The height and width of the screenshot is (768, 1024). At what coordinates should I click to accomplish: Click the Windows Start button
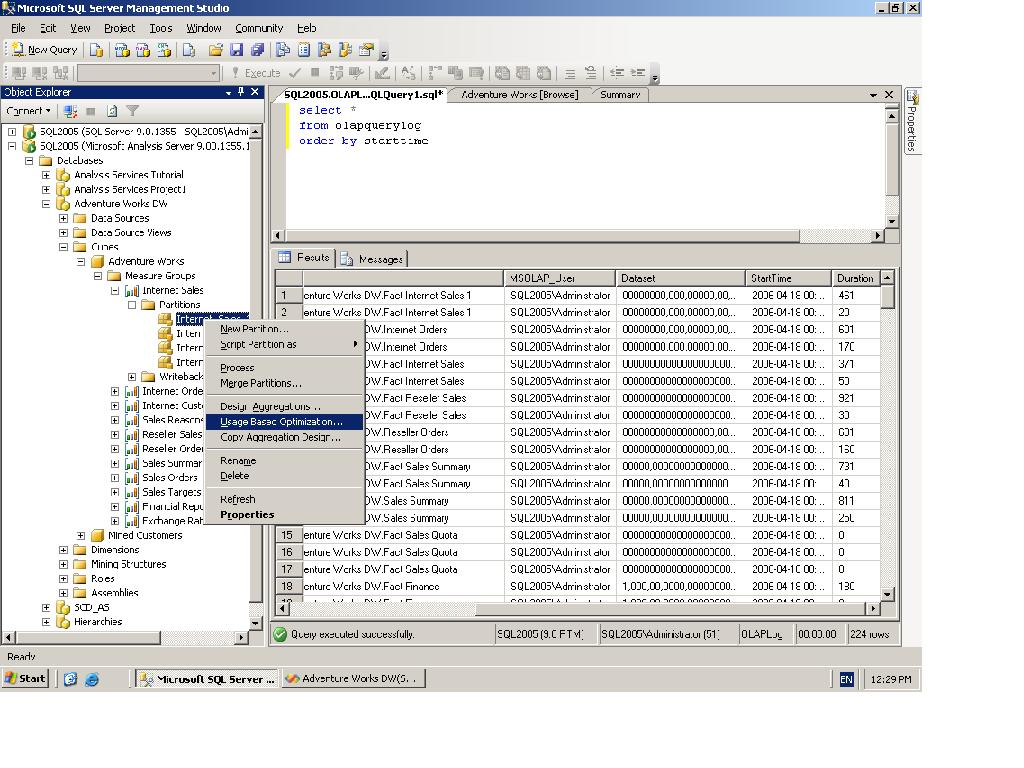(26, 679)
